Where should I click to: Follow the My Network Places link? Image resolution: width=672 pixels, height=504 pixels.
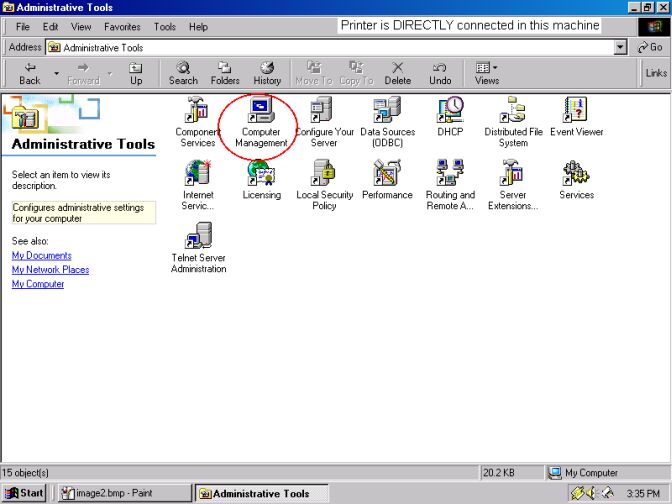click(x=50, y=270)
